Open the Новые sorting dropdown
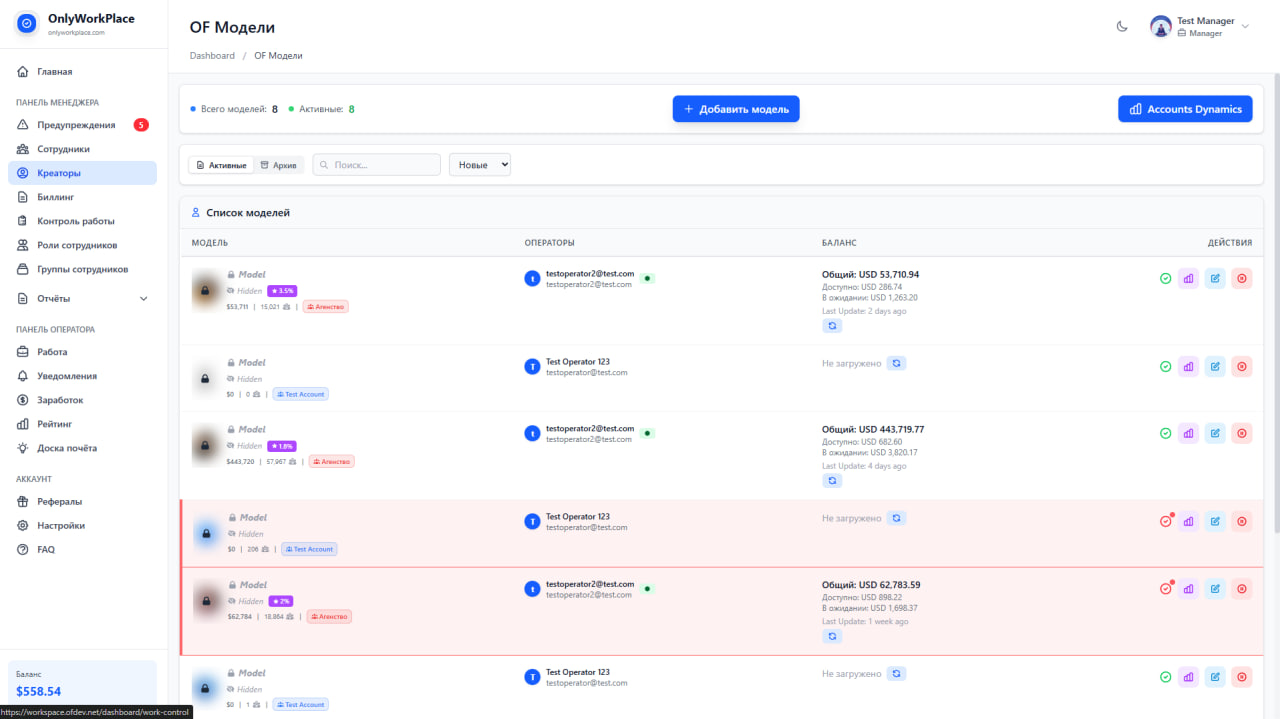The width and height of the screenshot is (1280, 719). [x=479, y=163]
